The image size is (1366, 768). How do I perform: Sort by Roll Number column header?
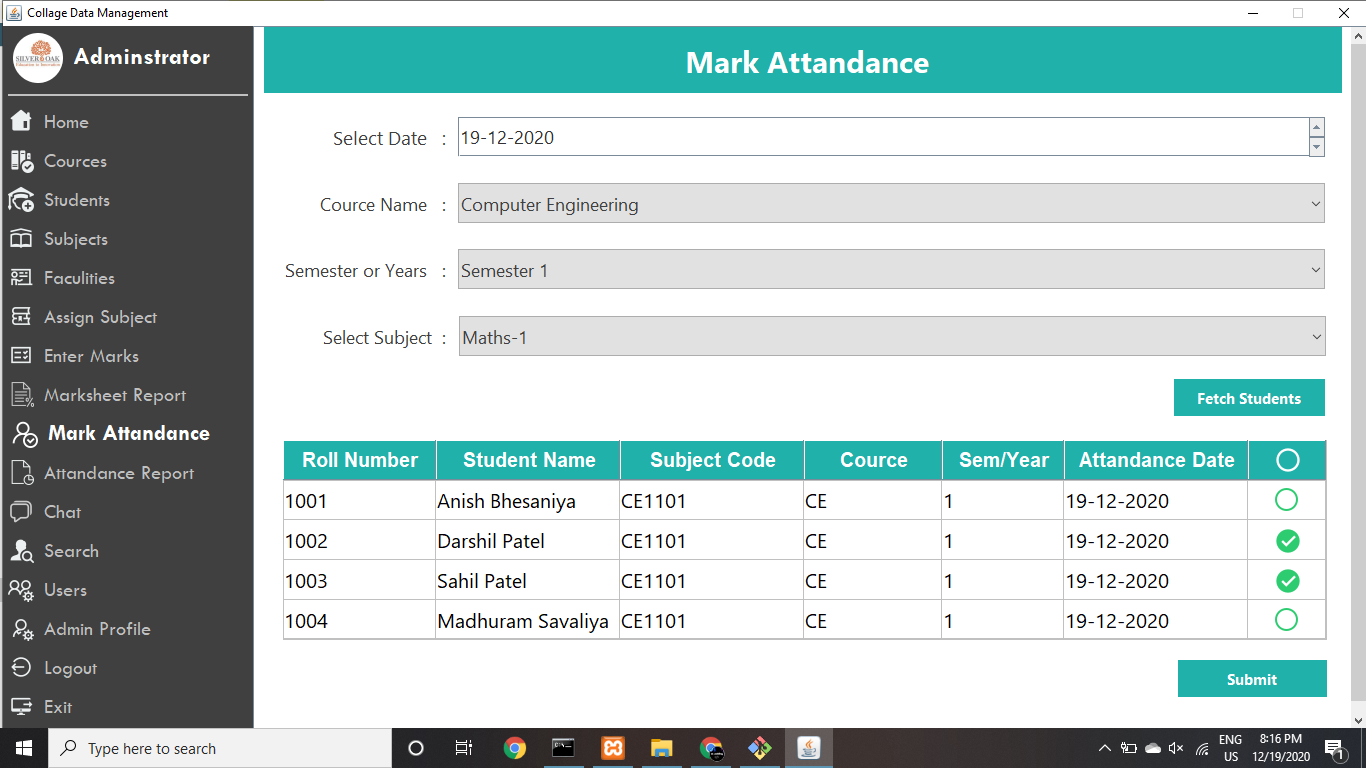tap(360, 460)
